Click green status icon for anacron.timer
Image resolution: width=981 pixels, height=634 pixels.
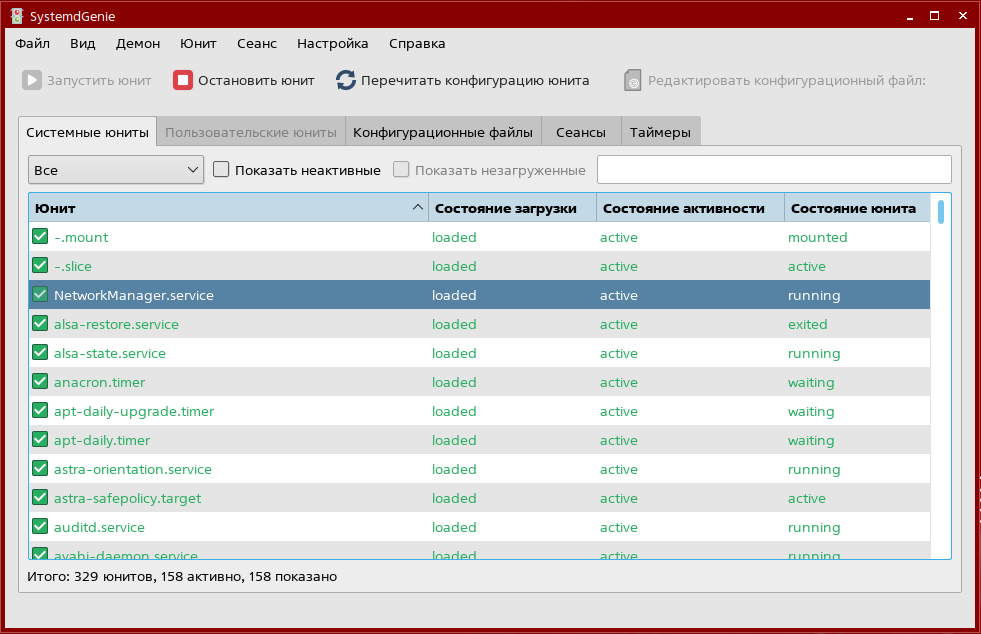40,382
